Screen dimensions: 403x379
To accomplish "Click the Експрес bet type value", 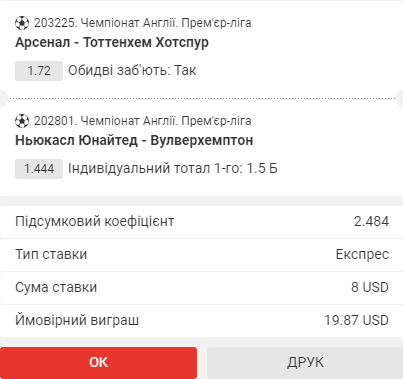I will (x=362, y=255).
